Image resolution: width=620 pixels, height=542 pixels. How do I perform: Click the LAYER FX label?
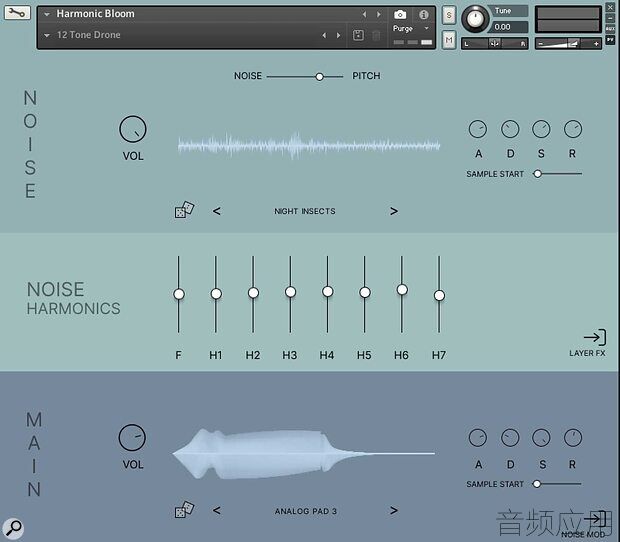(x=587, y=353)
